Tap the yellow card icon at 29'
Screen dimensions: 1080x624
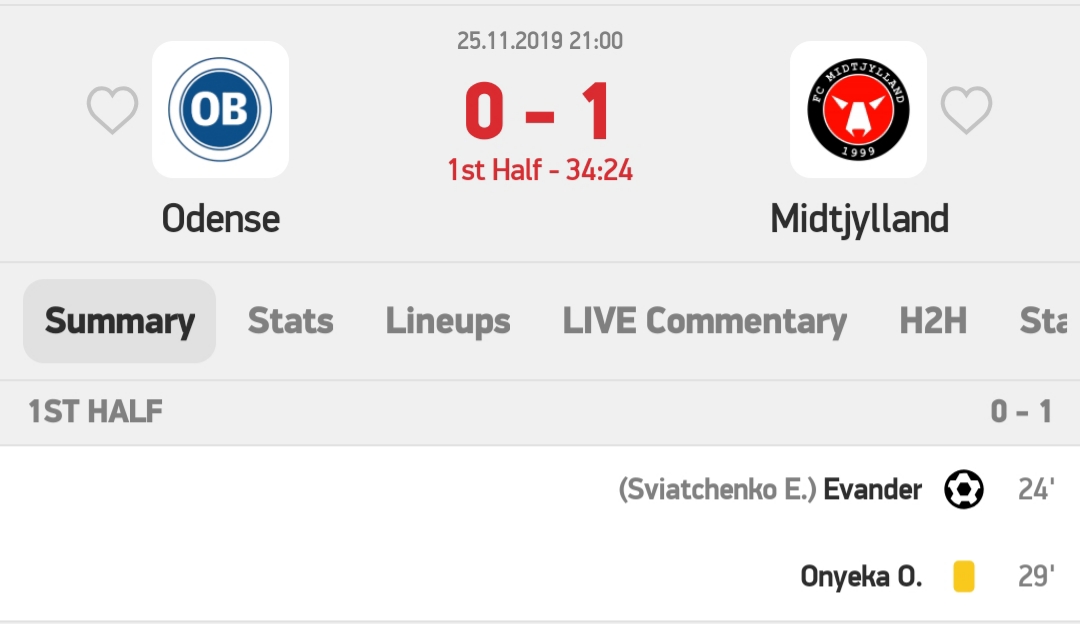pos(964,576)
